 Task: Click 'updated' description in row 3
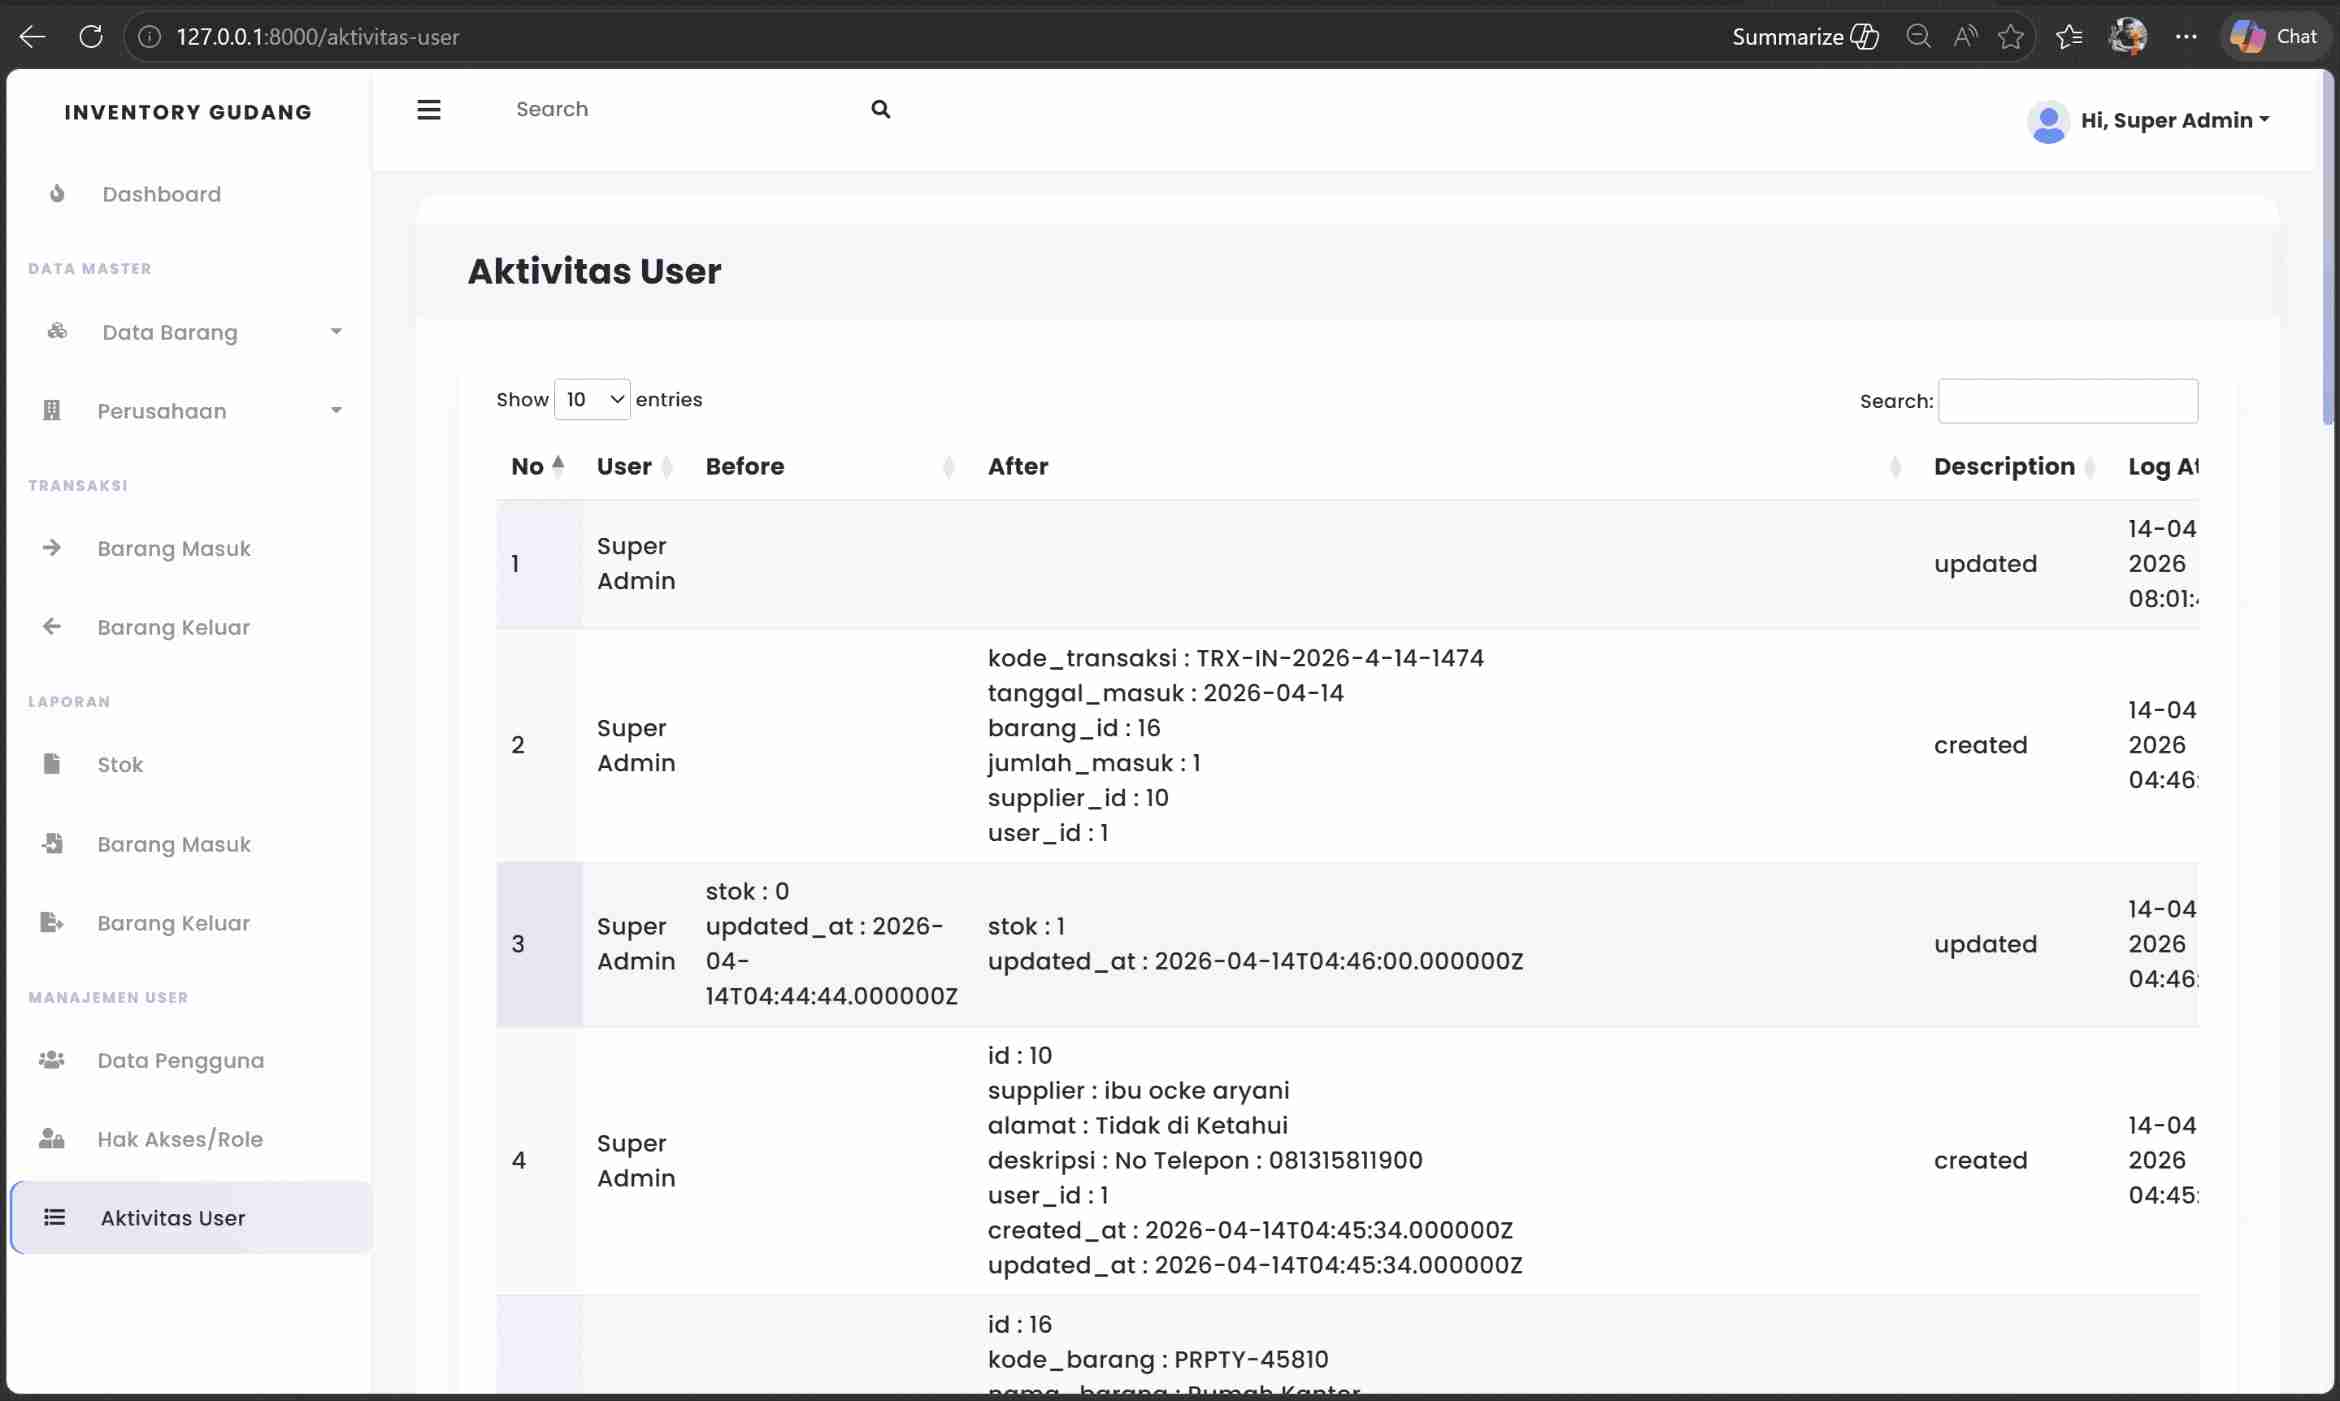tap(1985, 944)
